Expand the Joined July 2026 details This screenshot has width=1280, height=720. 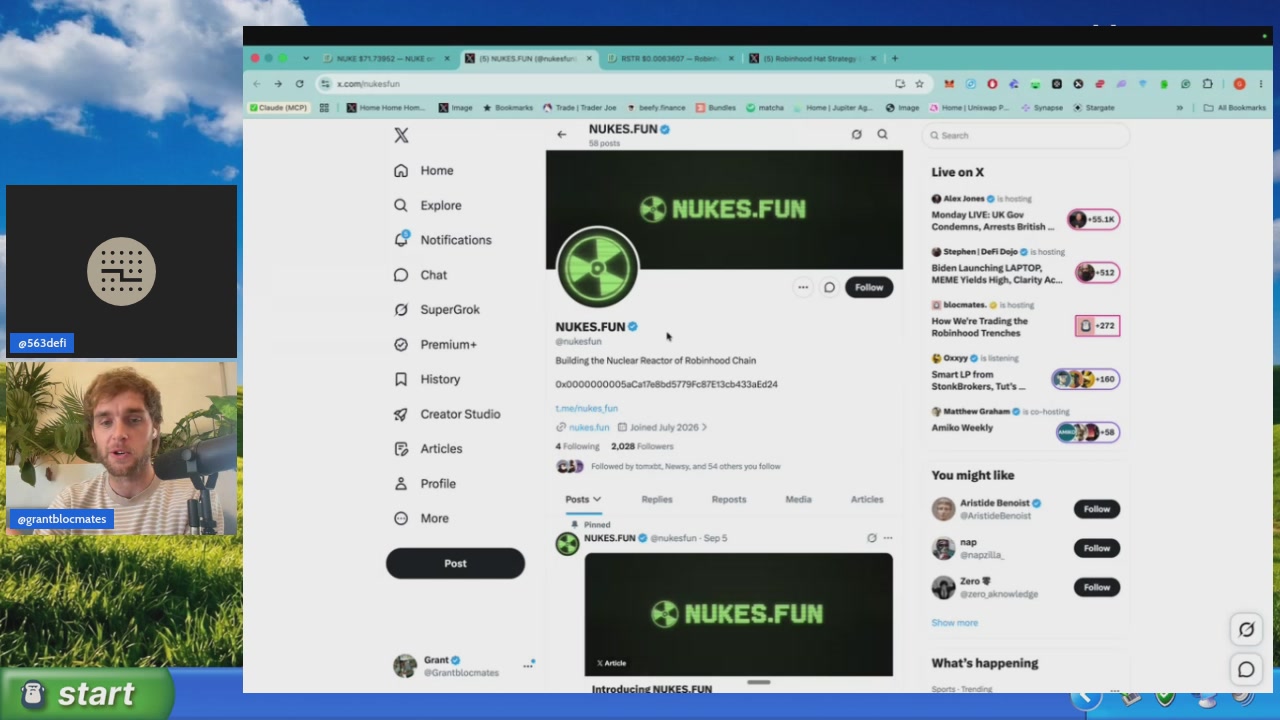tap(662, 427)
